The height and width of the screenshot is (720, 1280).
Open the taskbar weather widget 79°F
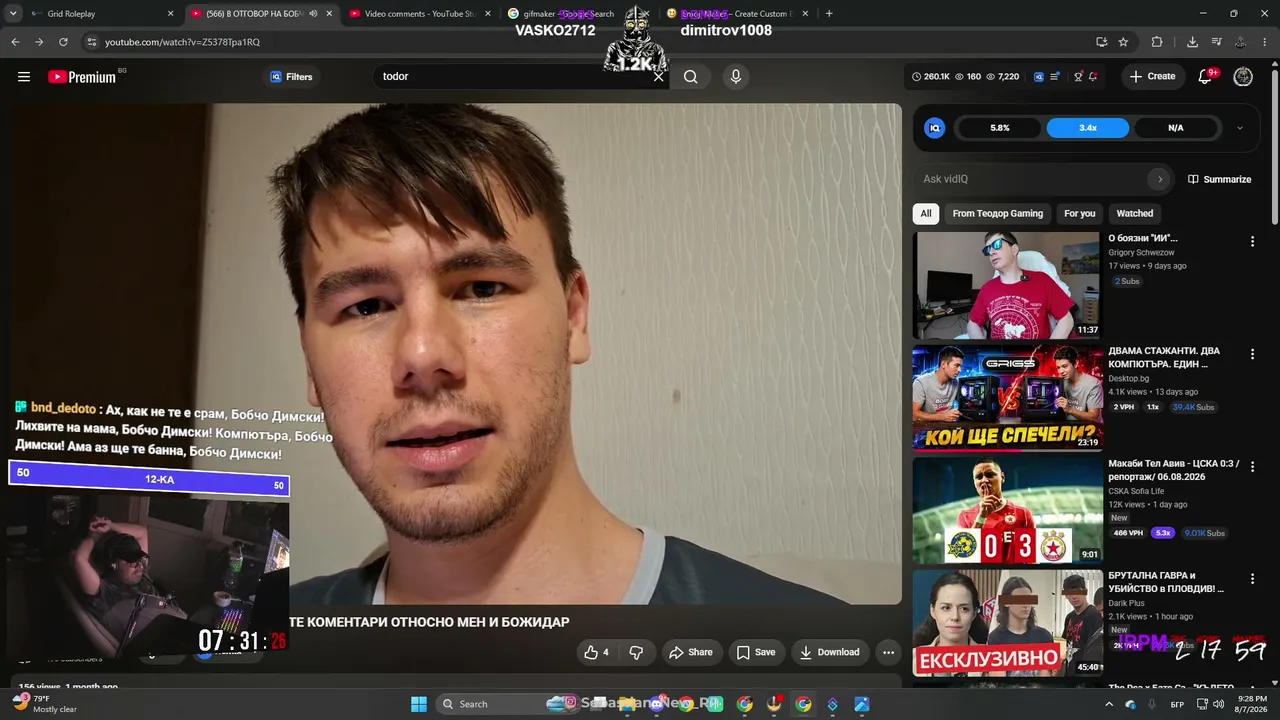(44, 704)
